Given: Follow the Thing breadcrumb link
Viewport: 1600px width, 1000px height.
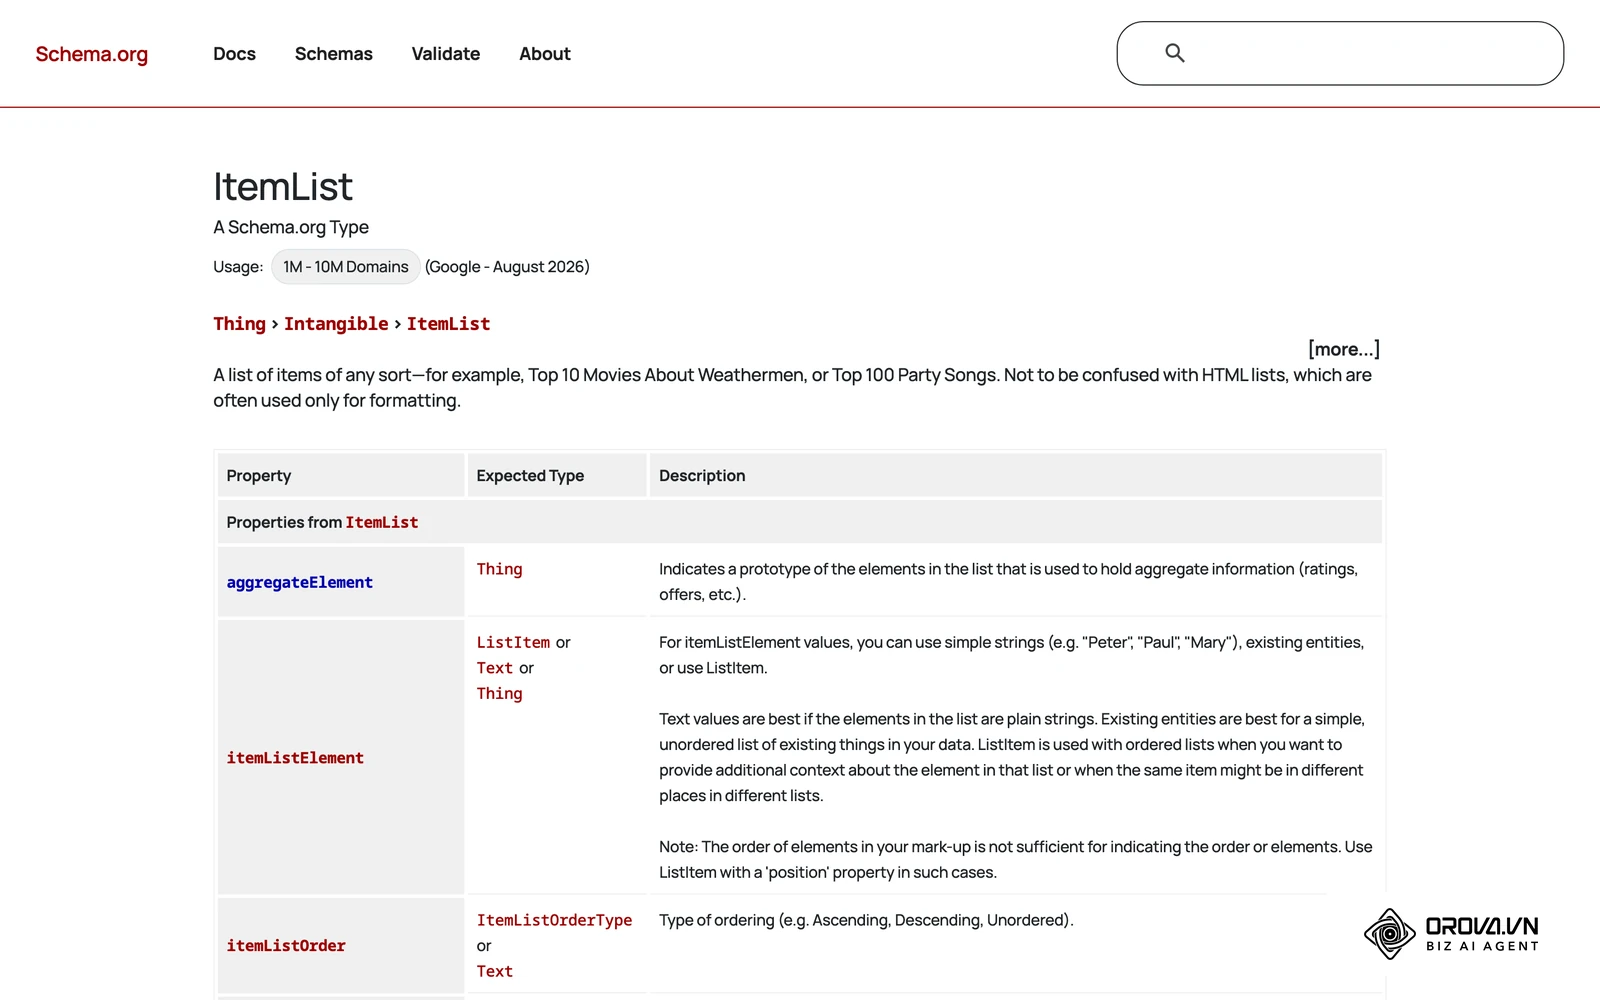Looking at the screenshot, I should (239, 324).
